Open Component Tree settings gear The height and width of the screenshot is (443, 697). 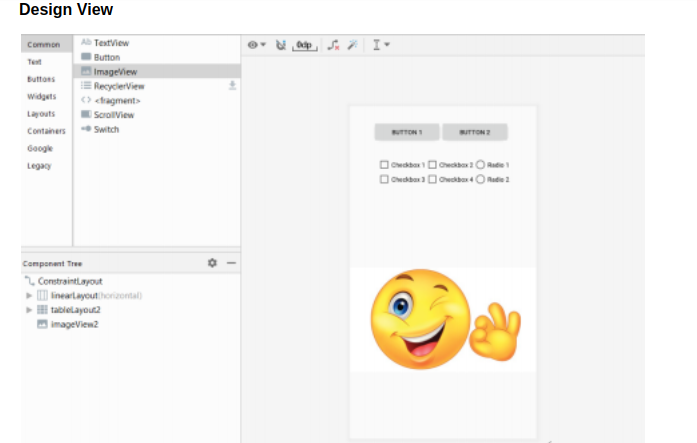pyautogui.click(x=212, y=263)
